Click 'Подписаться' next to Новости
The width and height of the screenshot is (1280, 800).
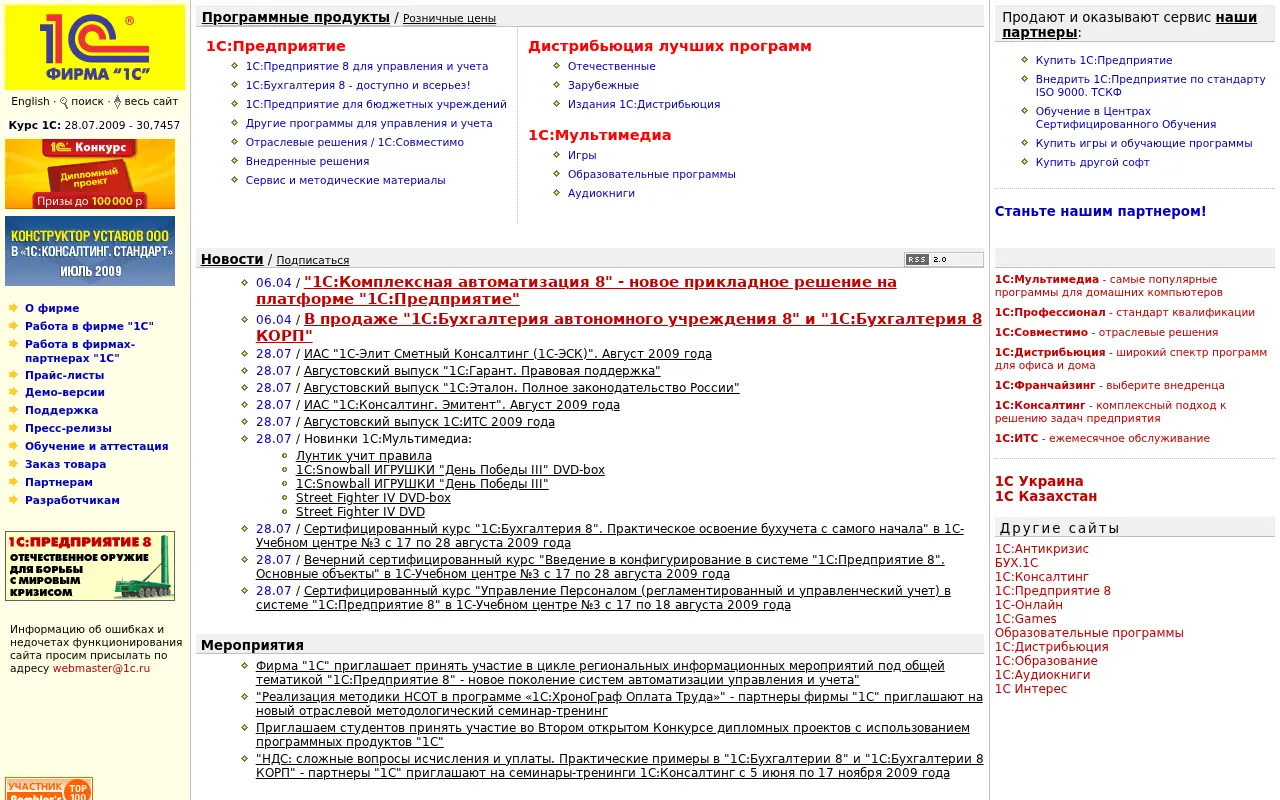[313, 261]
